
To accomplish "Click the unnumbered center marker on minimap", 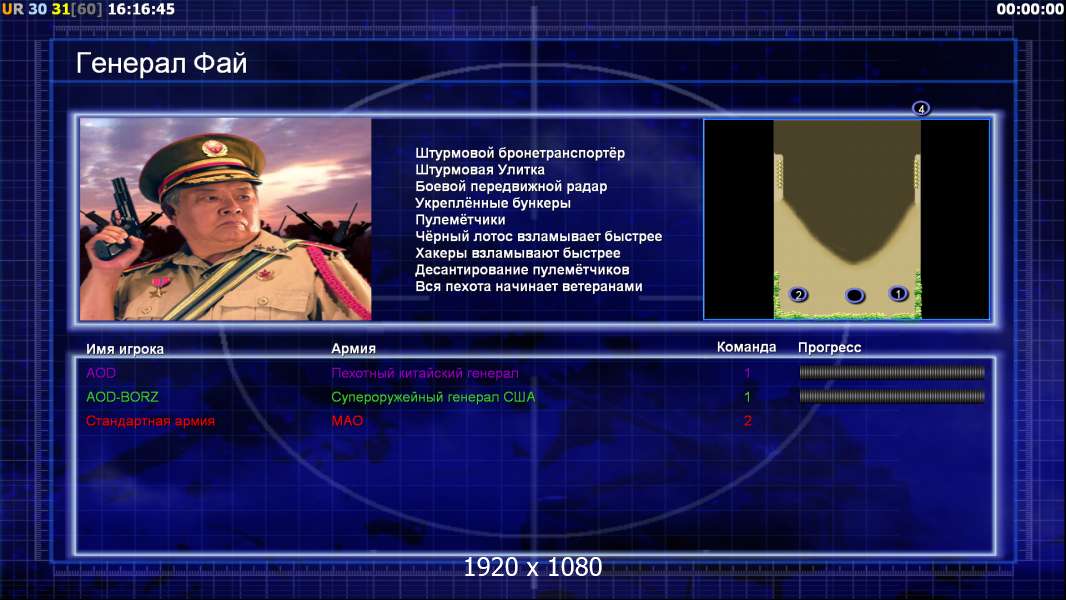I will tap(855, 296).
